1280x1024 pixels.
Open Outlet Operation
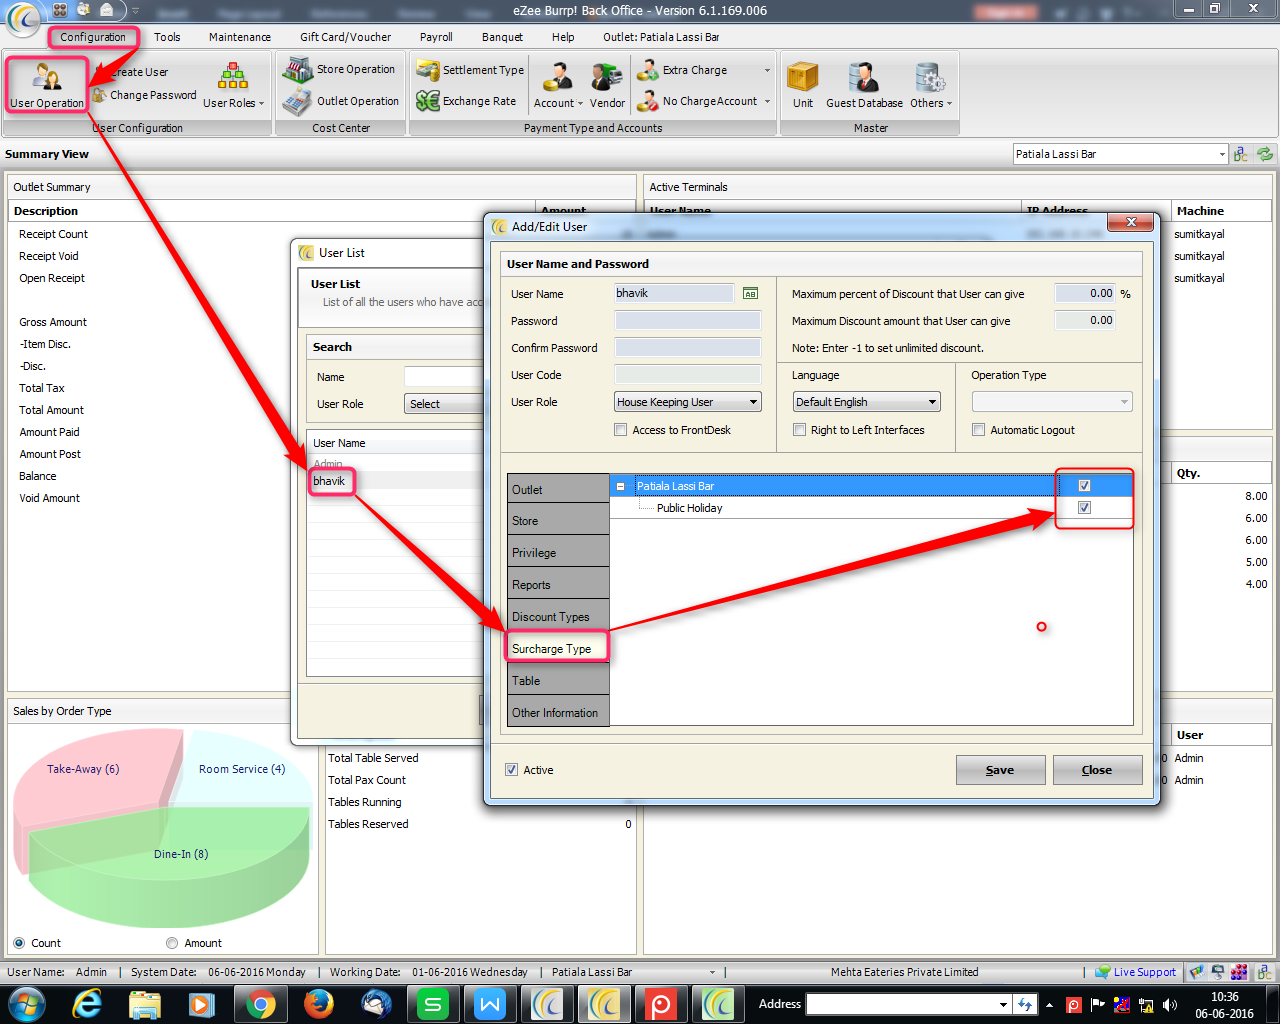coord(341,101)
